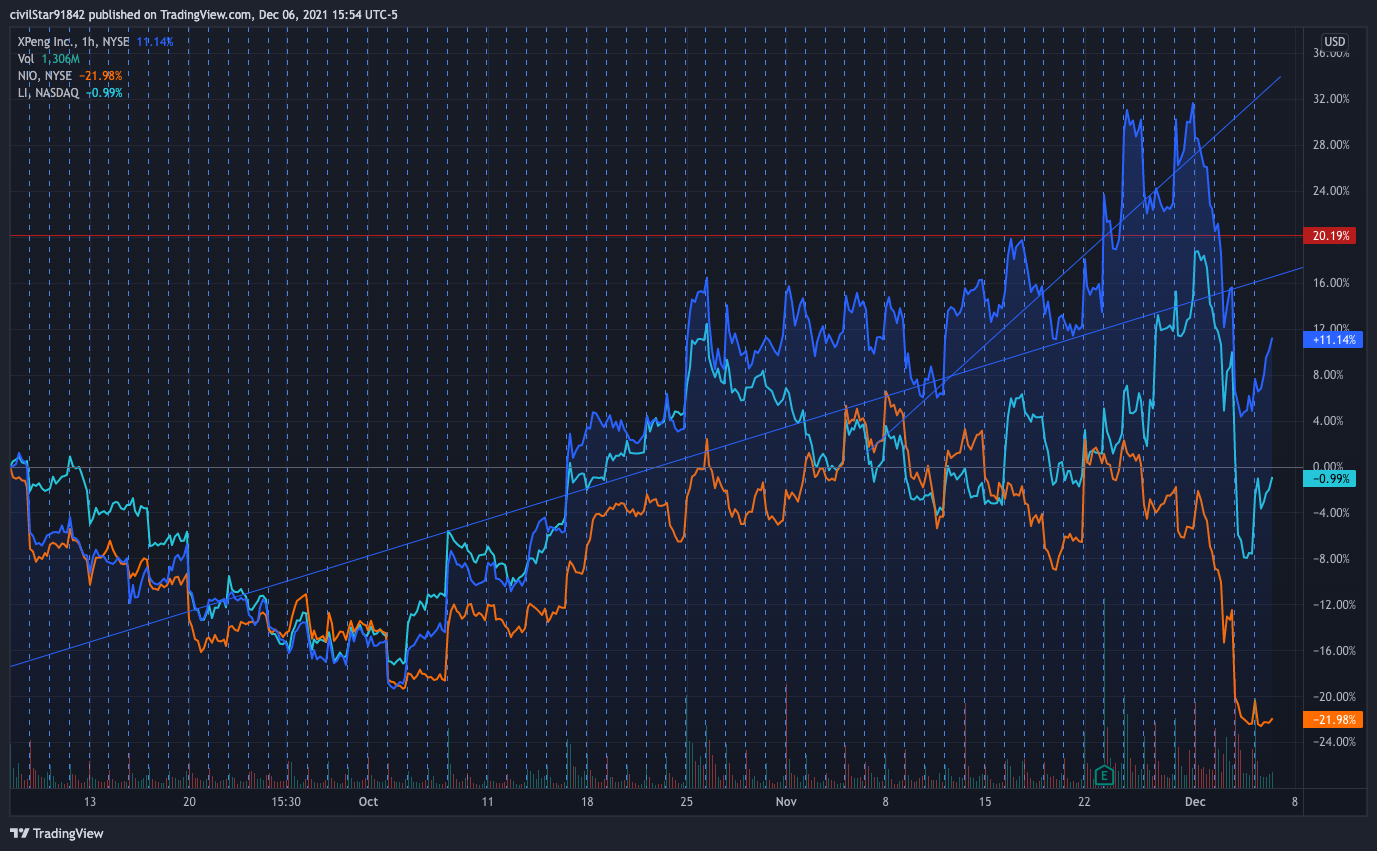
Task: Click the 15:30 label on time axis
Action: [287, 802]
